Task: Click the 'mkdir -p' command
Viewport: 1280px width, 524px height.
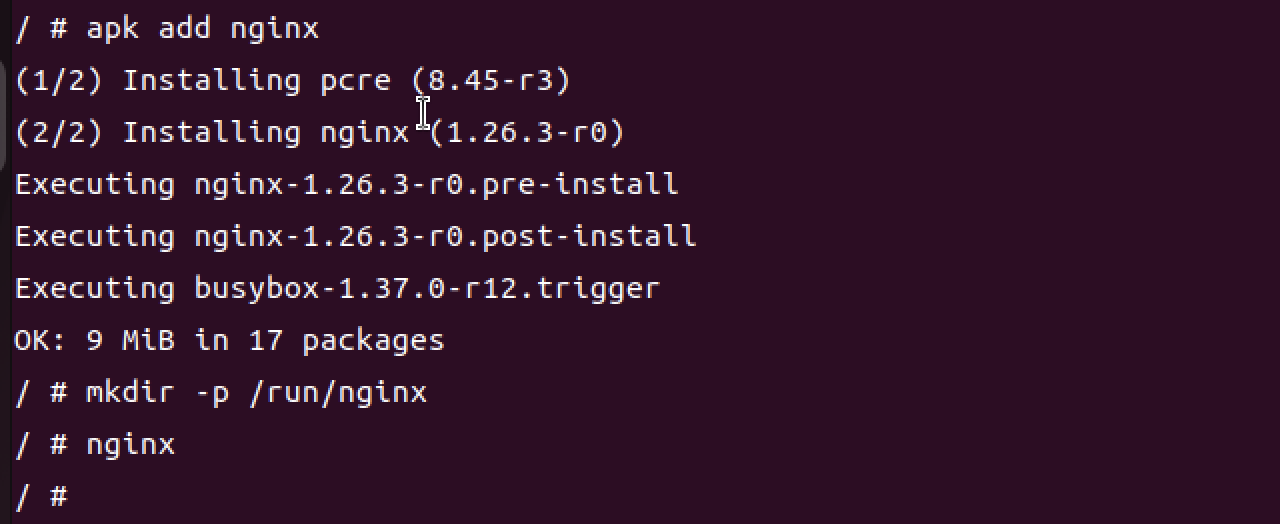Action: 158,392
